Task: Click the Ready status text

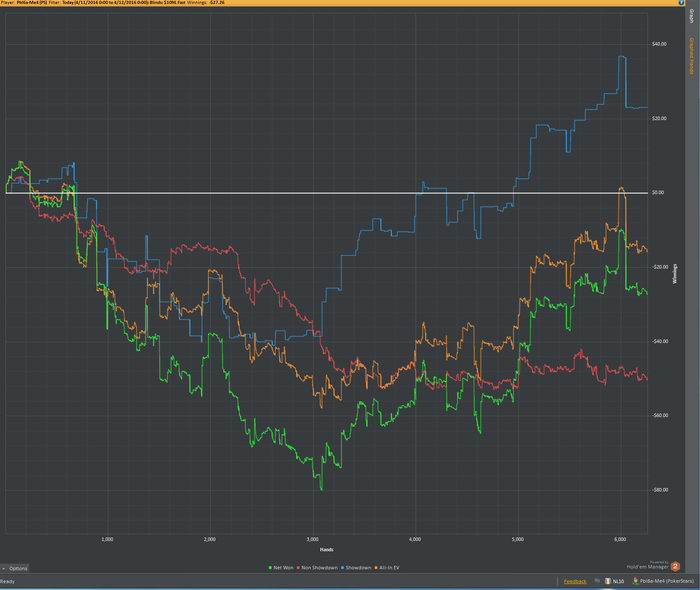Action: coord(7,582)
